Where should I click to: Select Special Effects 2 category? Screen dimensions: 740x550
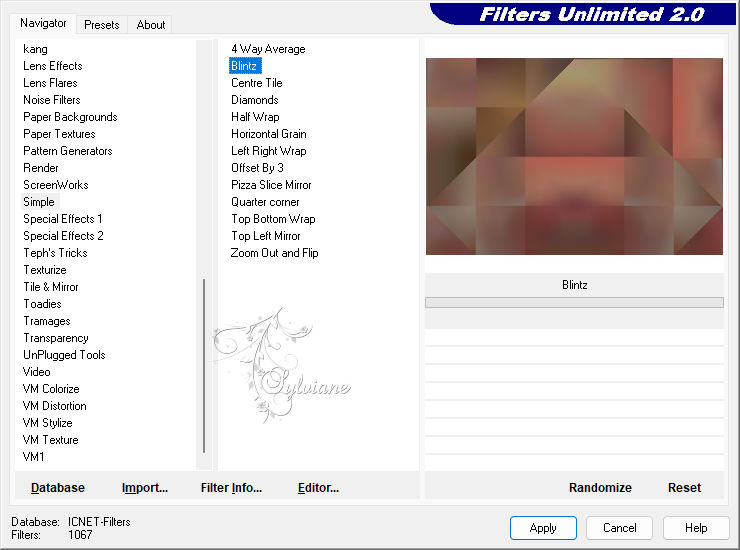coord(63,236)
